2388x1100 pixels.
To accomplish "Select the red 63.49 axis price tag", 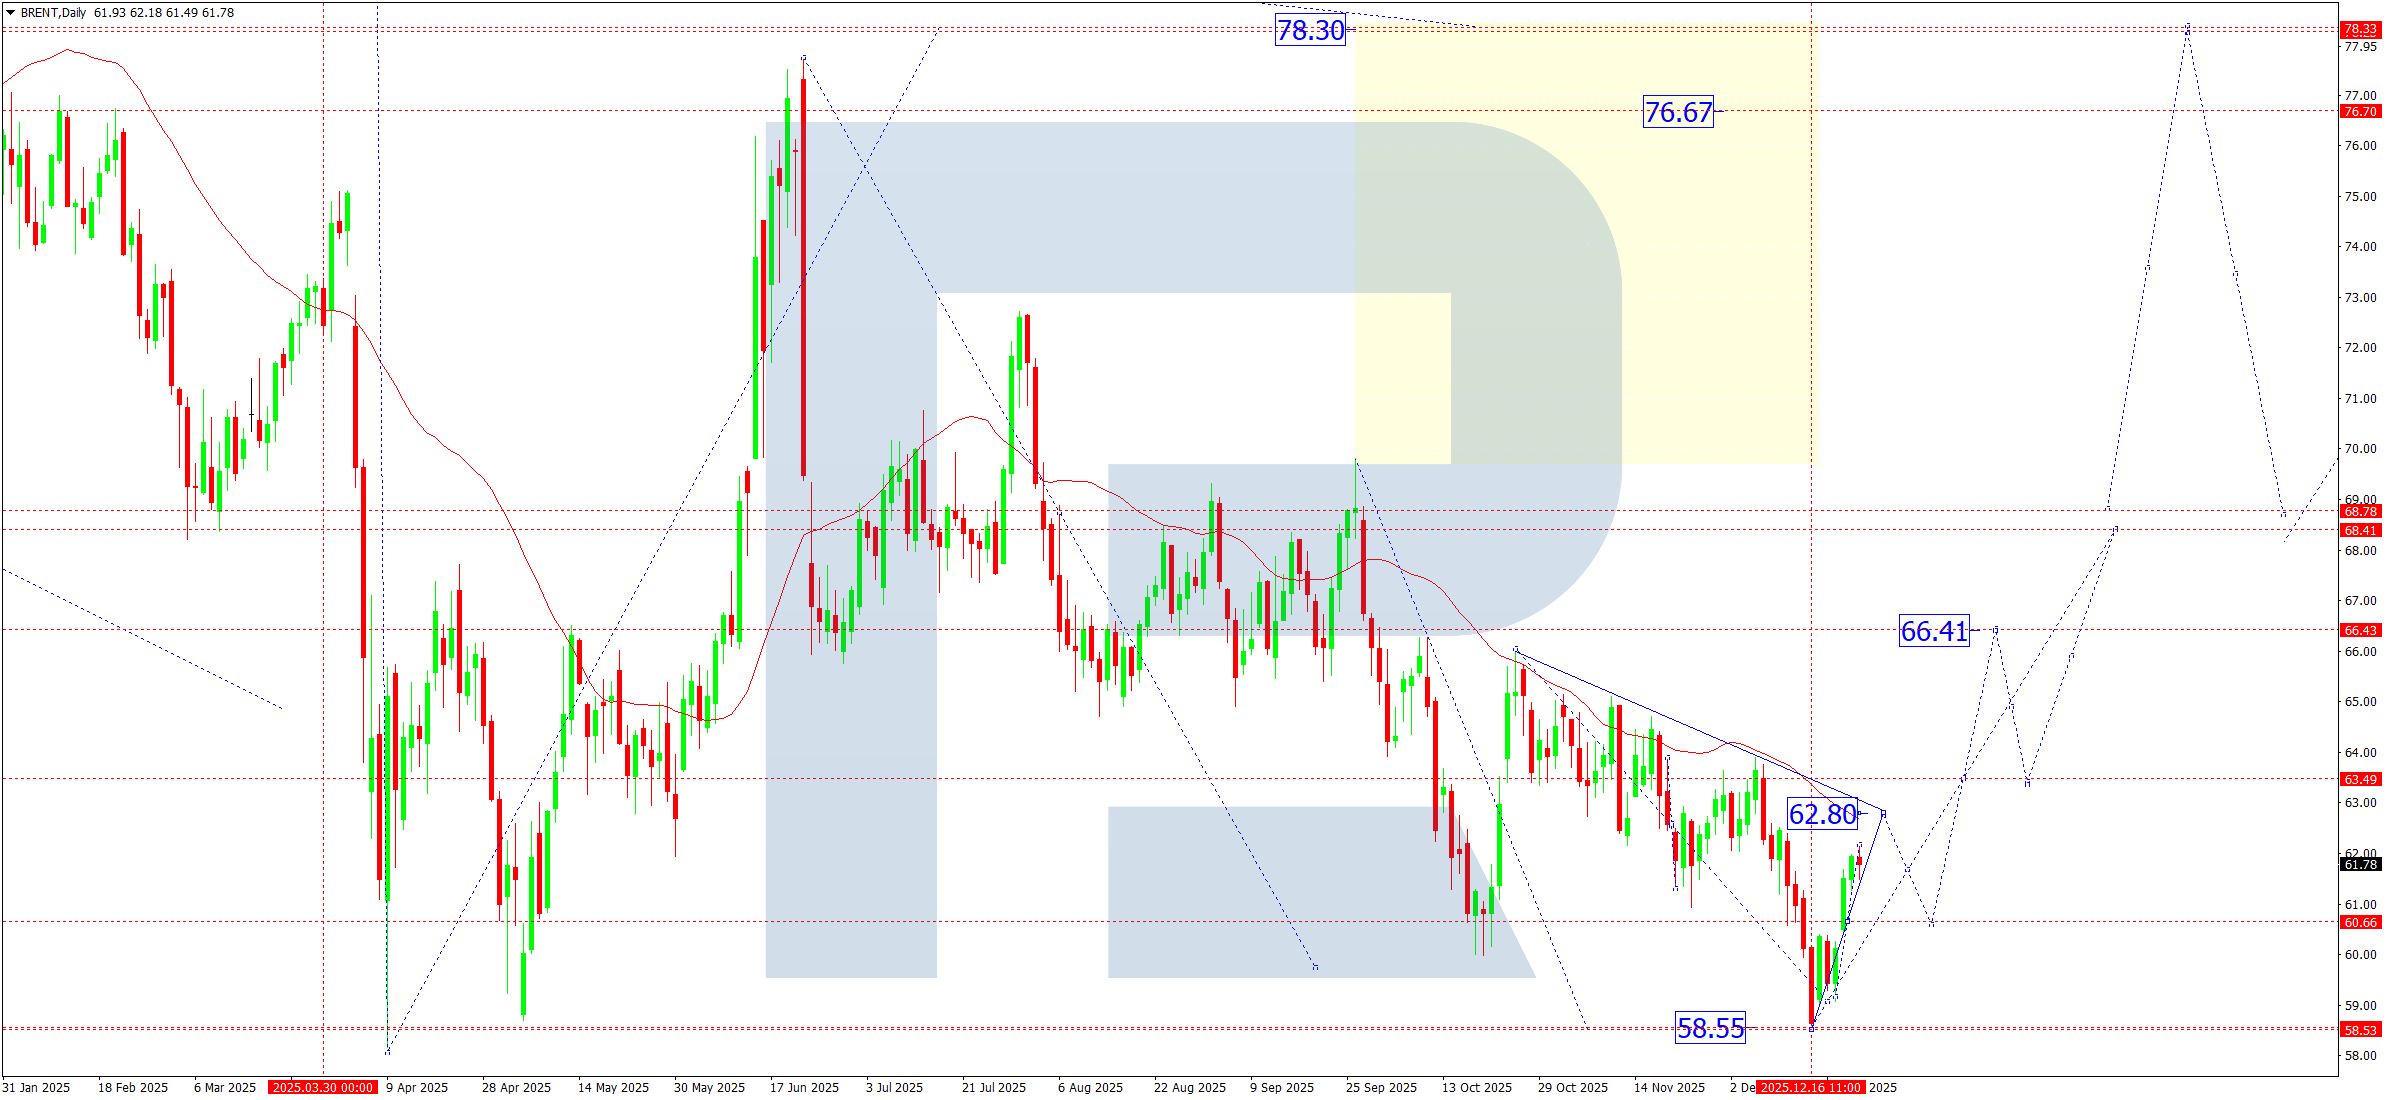I will click(x=2361, y=780).
